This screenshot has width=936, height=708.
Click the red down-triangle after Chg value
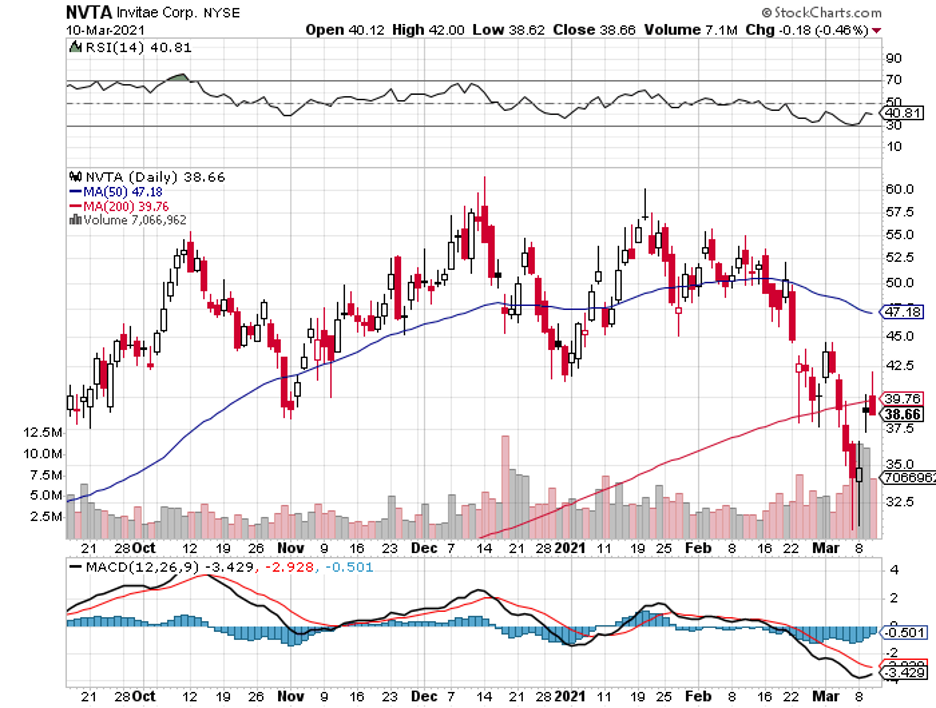coord(877,30)
